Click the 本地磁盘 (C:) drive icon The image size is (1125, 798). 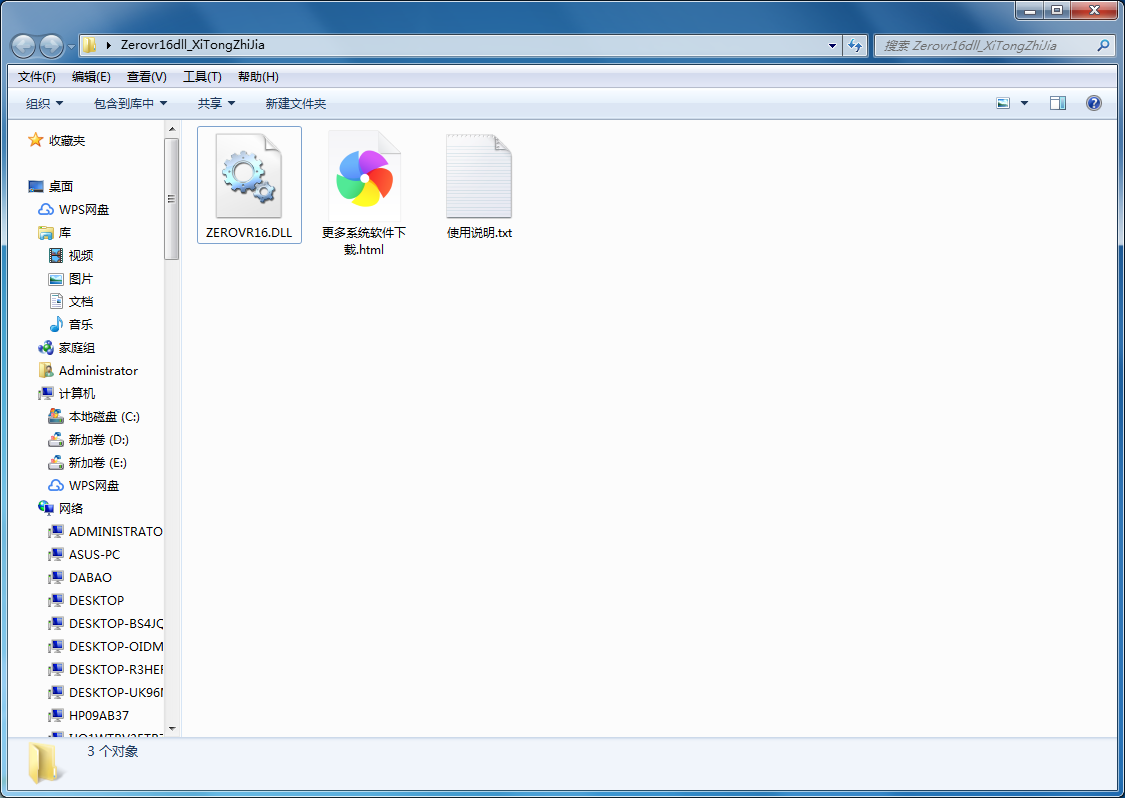pyautogui.click(x=56, y=416)
